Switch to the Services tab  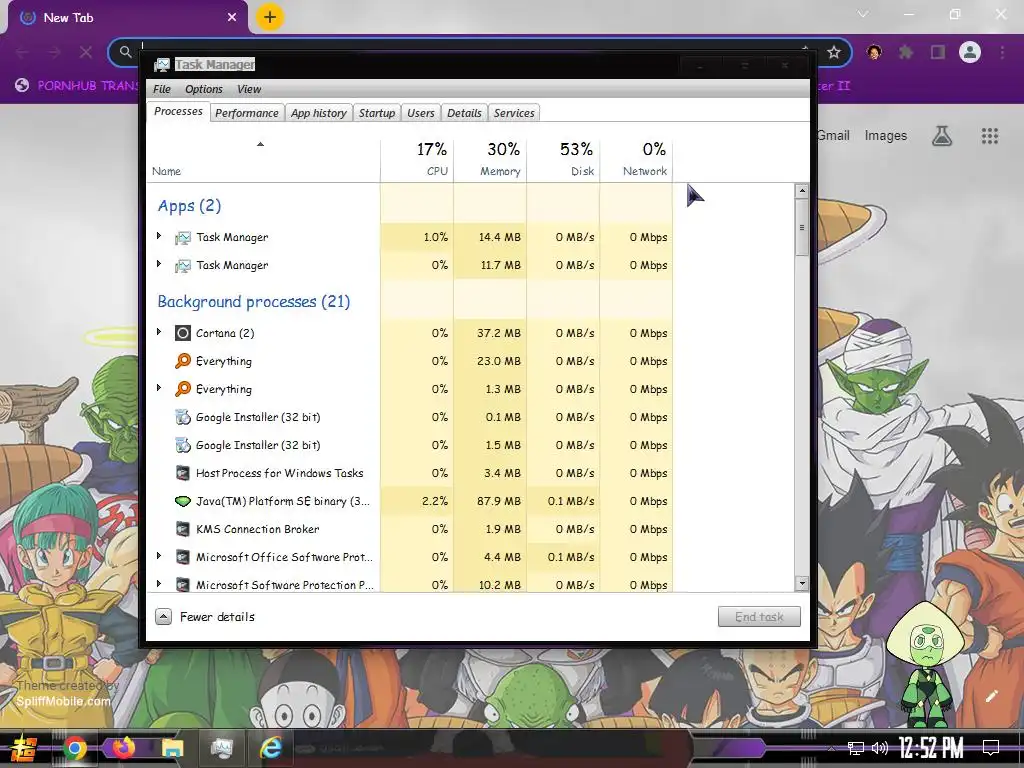514,113
